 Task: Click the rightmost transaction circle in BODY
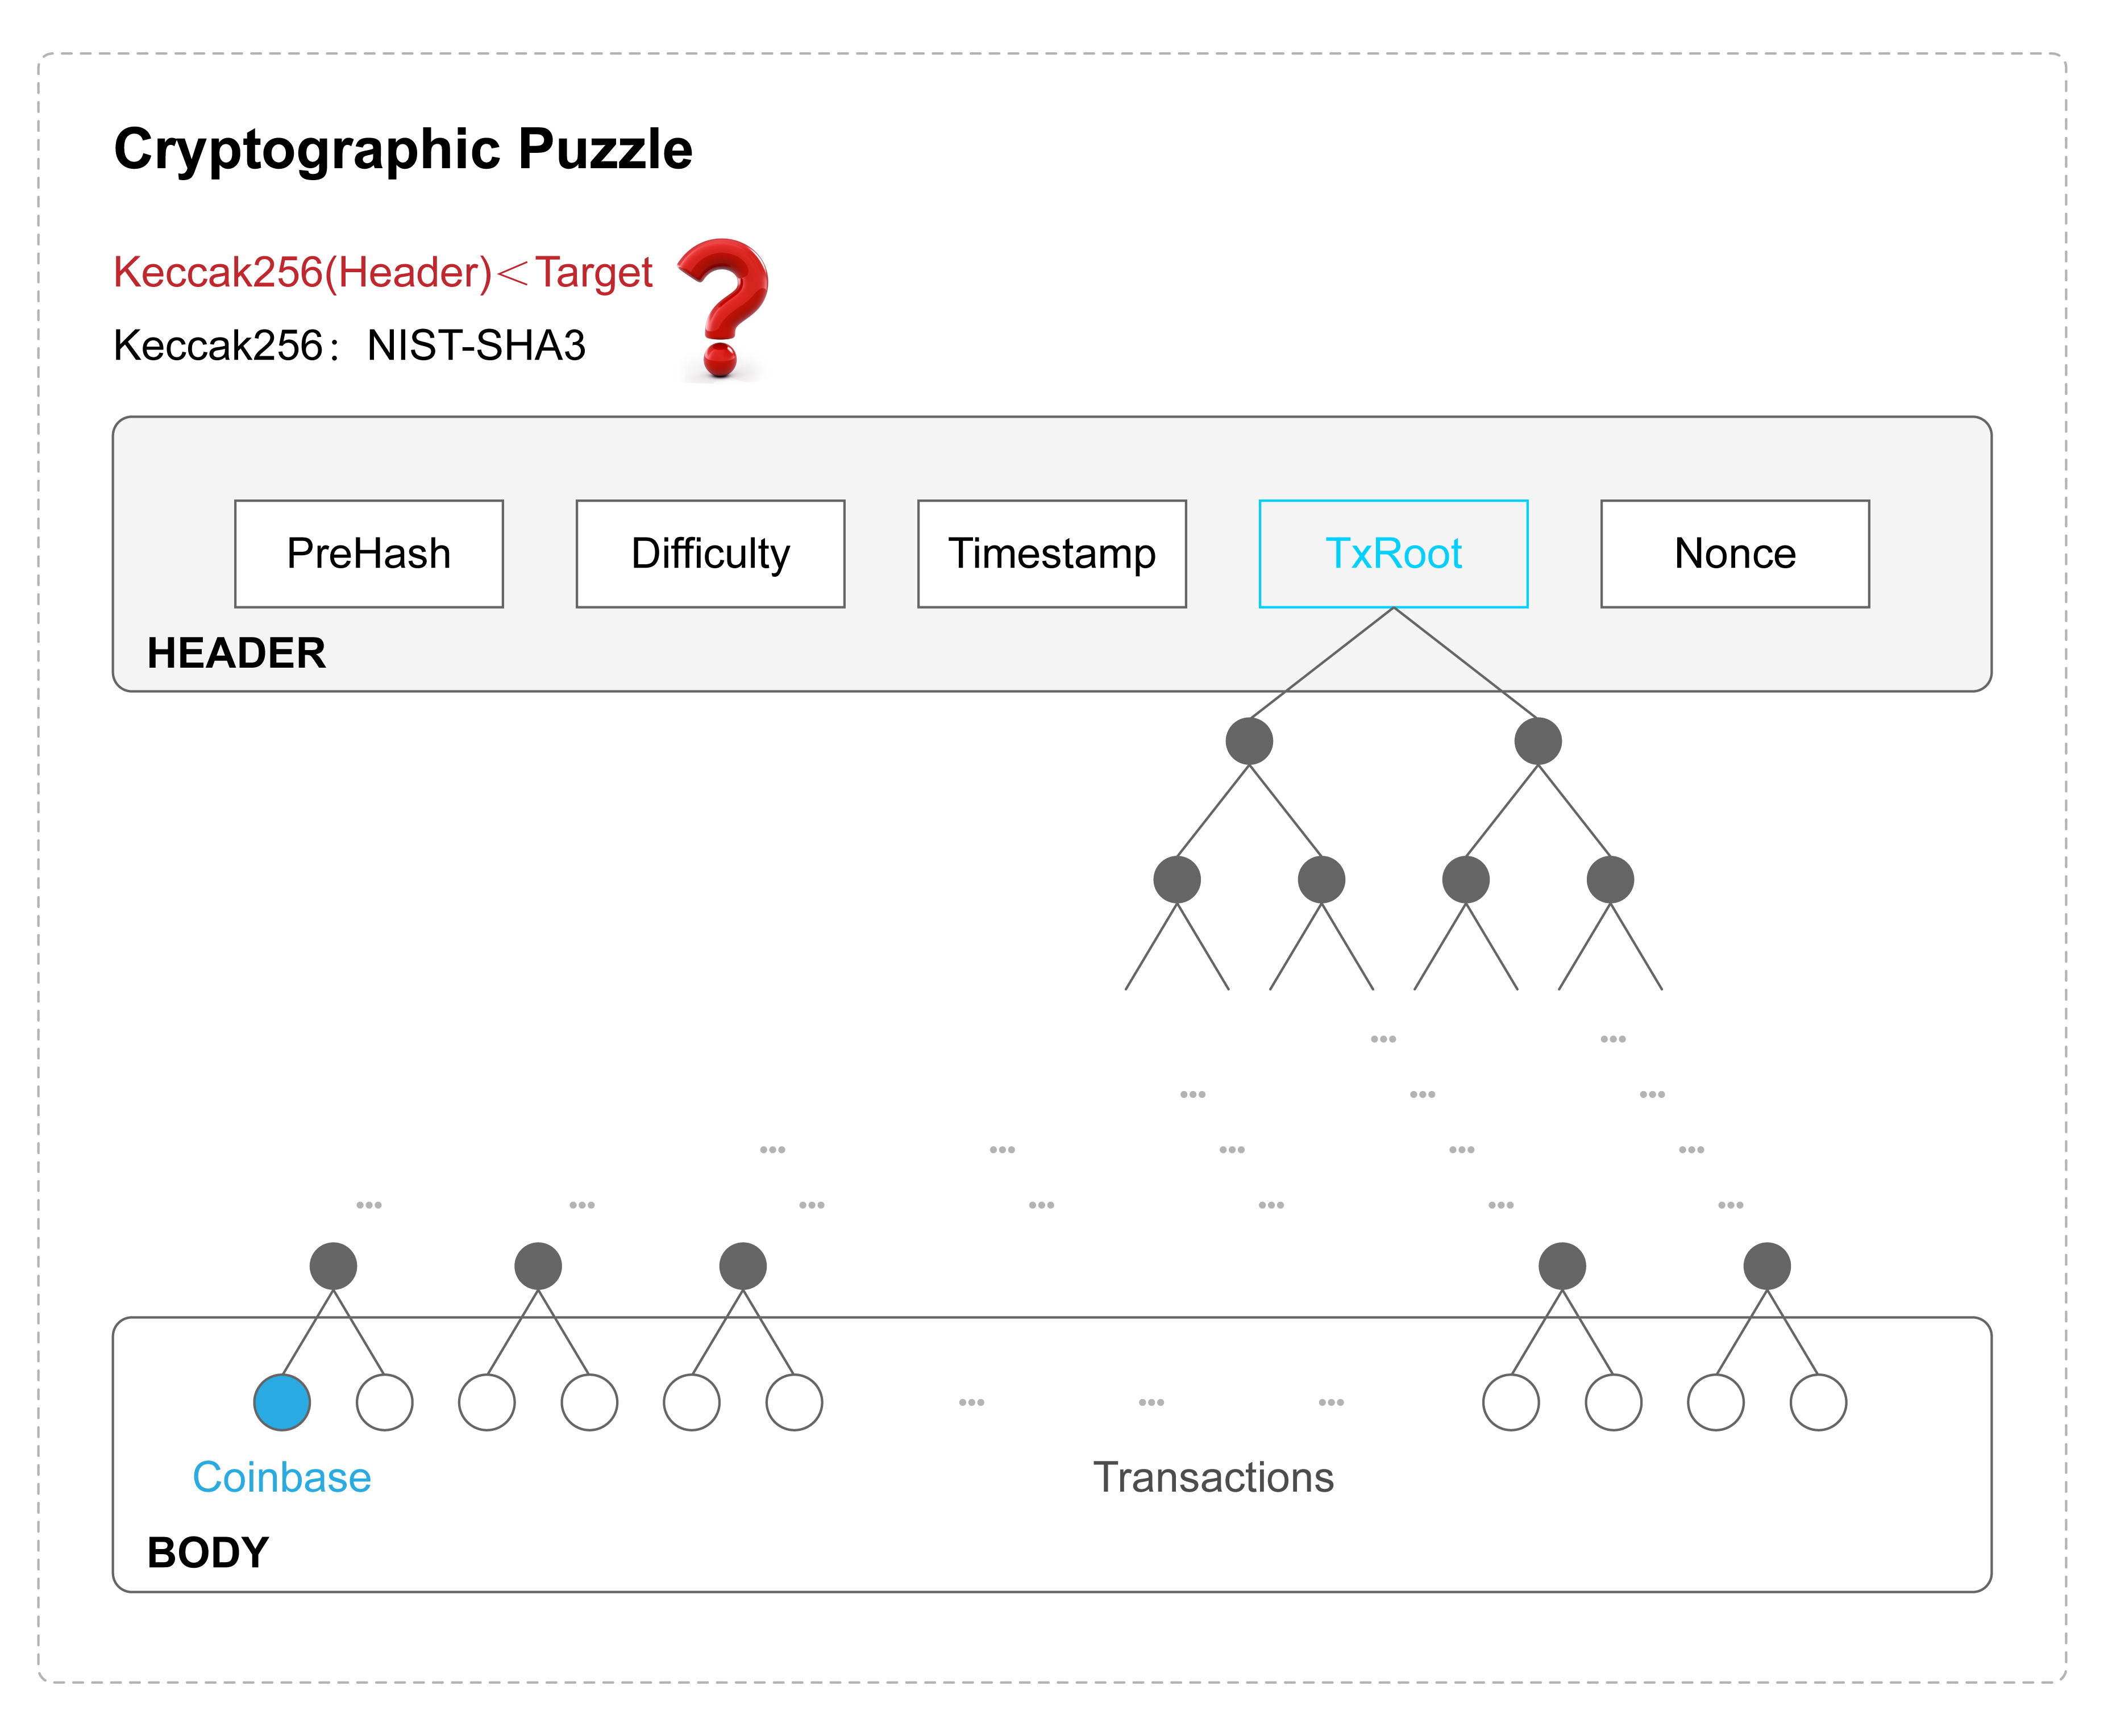(x=1818, y=1402)
